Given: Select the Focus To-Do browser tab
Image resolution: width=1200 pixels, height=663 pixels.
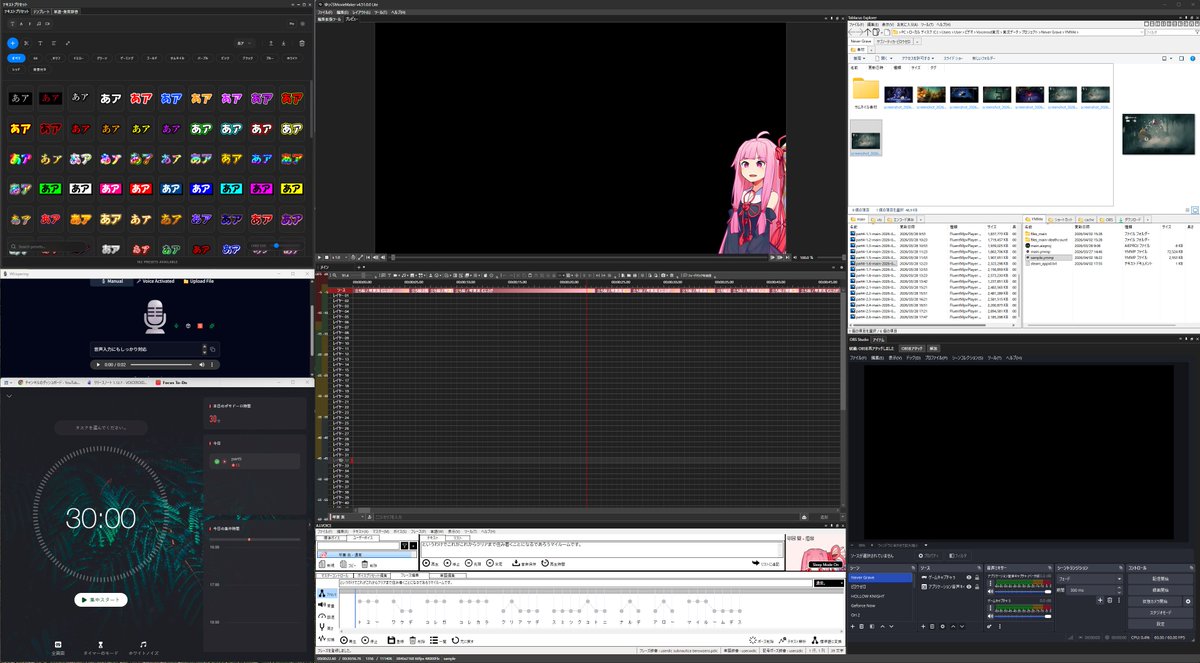Looking at the screenshot, I should (171, 382).
